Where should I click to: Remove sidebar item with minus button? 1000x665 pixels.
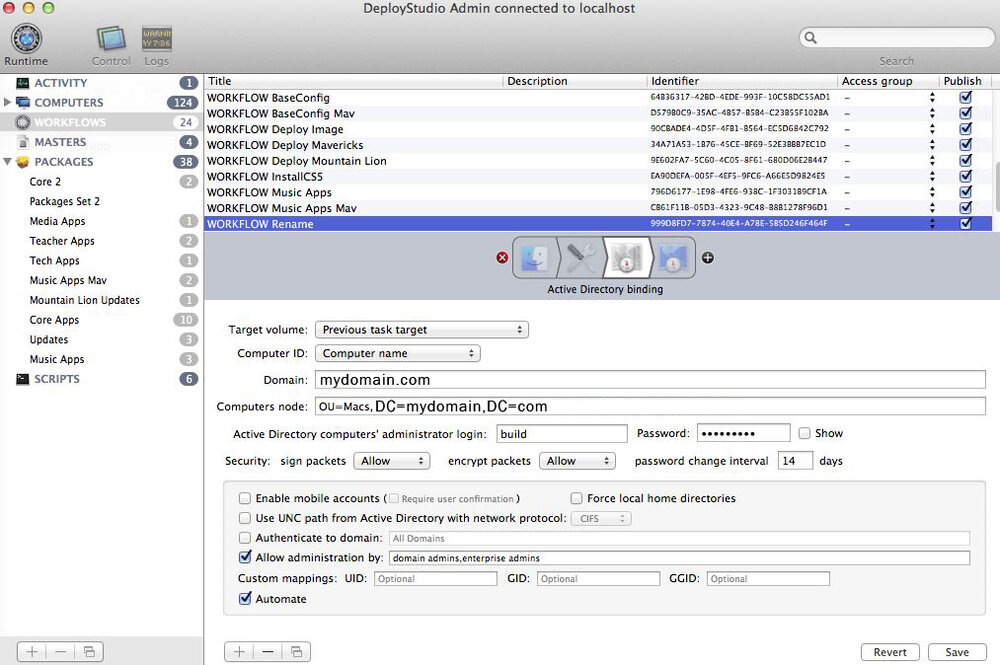(61, 652)
